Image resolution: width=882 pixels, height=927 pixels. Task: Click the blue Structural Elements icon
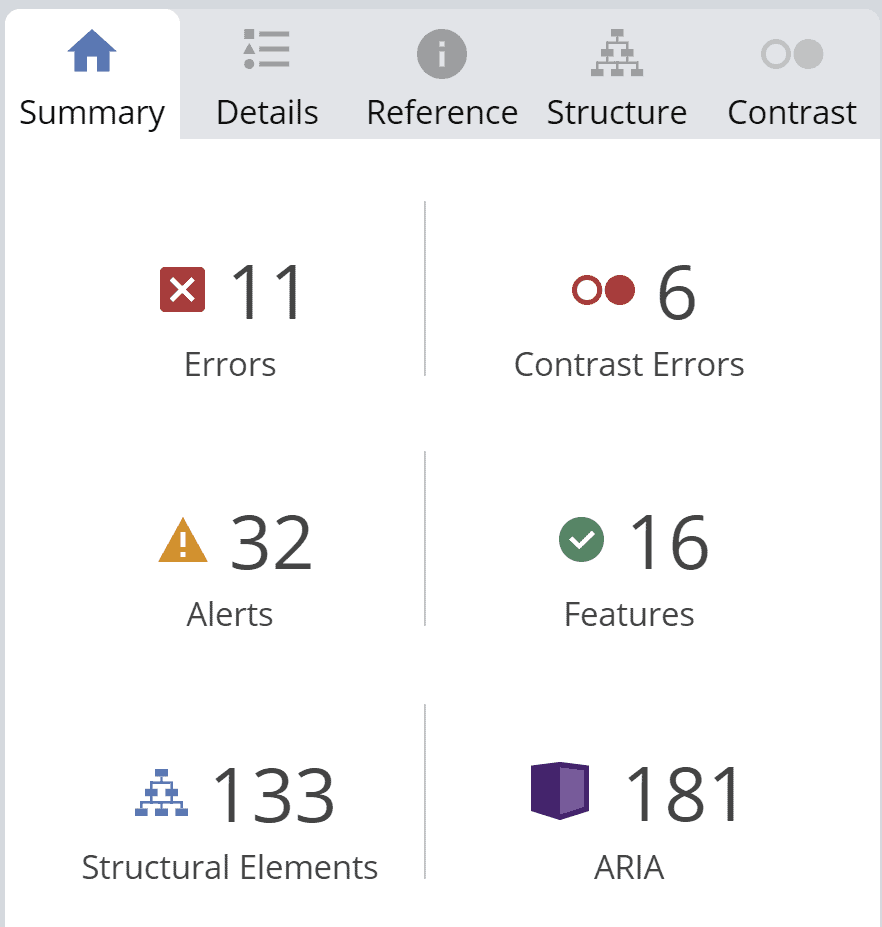(x=162, y=795)
